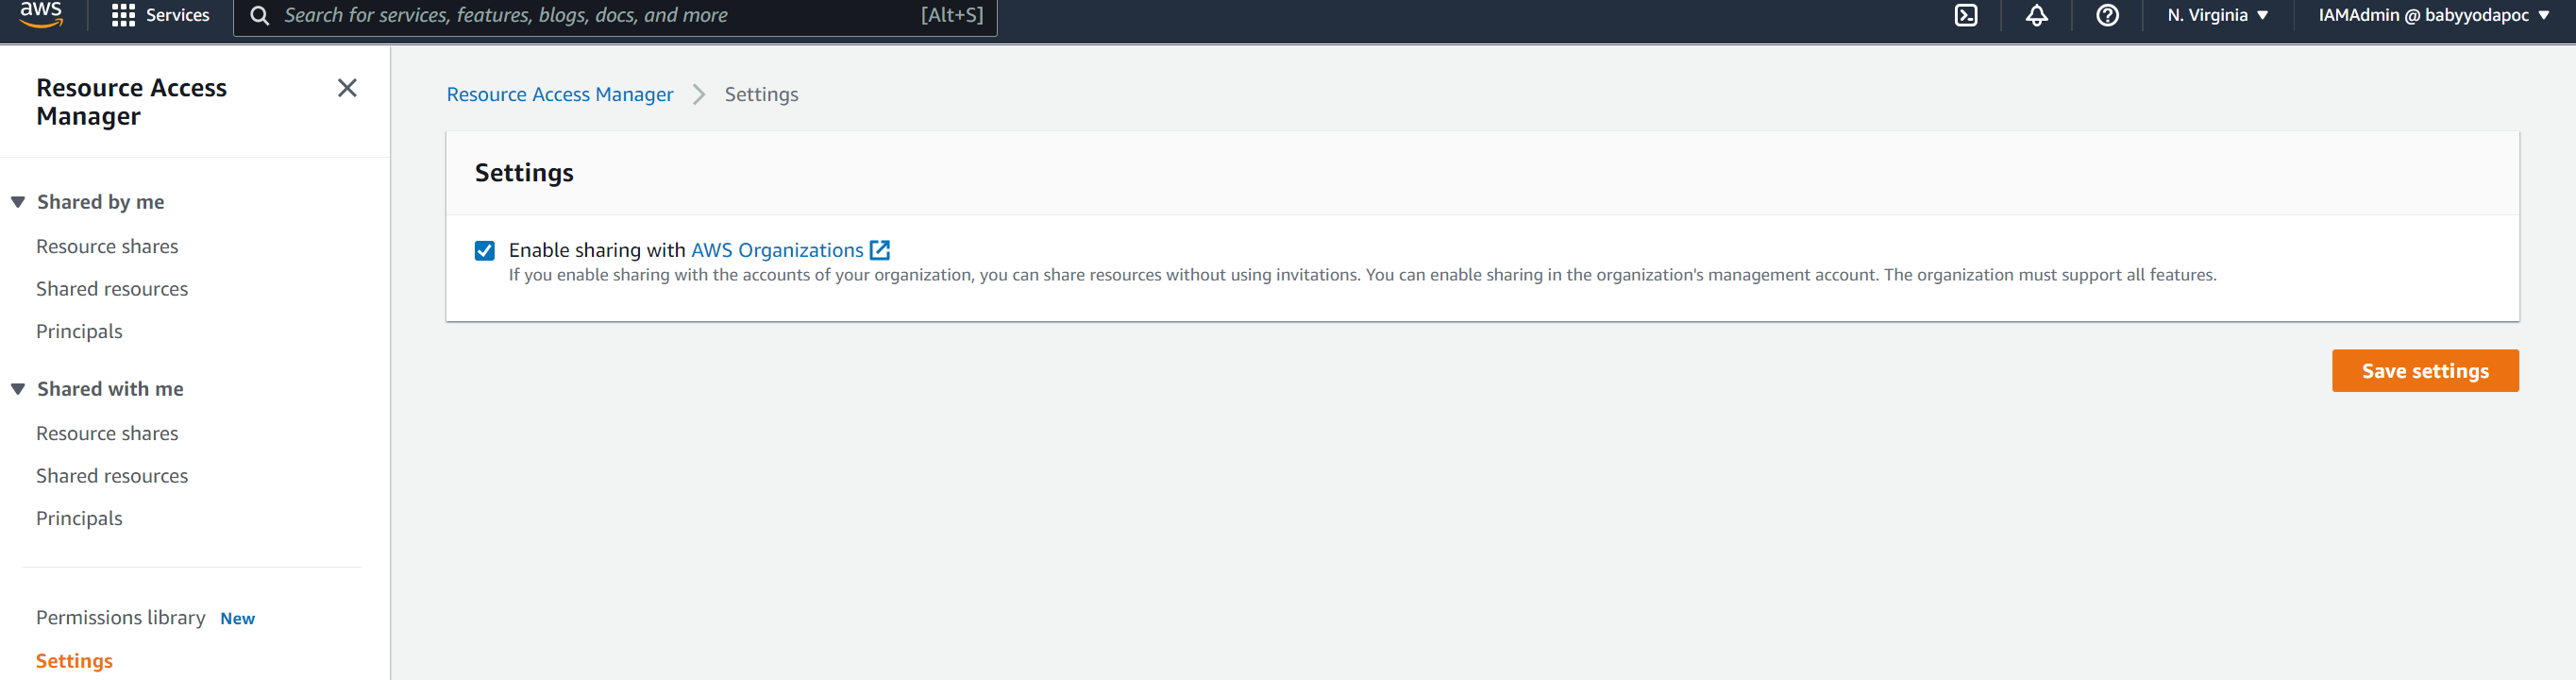Open the Permissions library page
Image resolution: width=2576 pixels, height=680 pixels.
click(120, 617)
